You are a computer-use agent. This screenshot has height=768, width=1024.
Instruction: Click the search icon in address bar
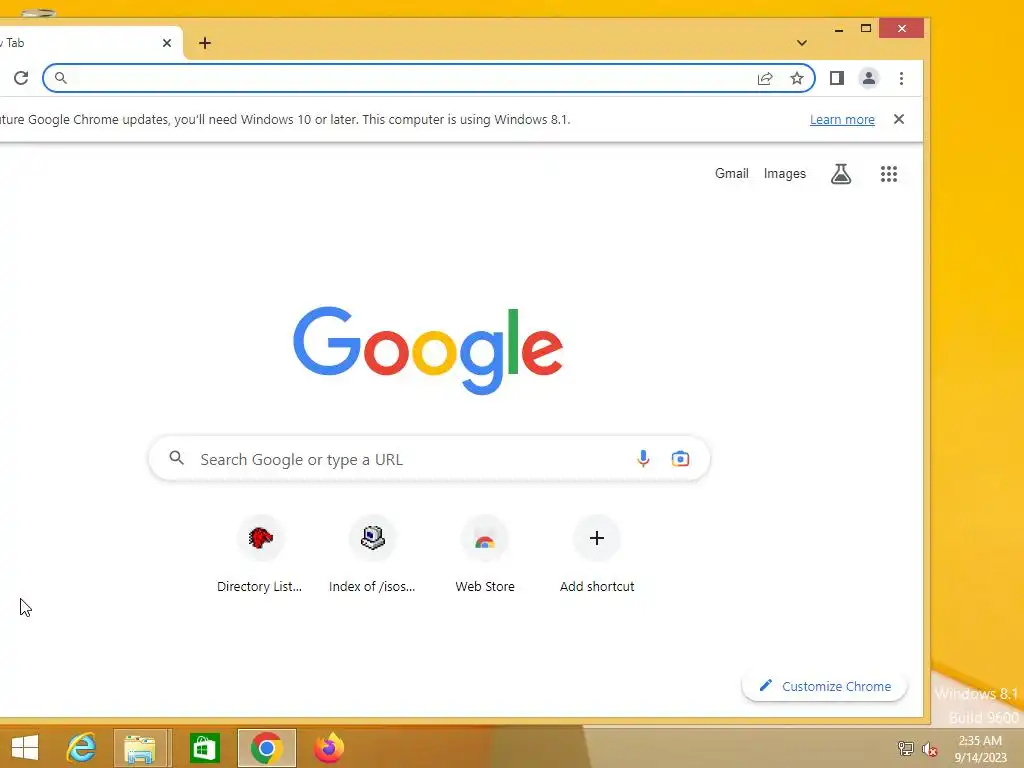point(60,78)
